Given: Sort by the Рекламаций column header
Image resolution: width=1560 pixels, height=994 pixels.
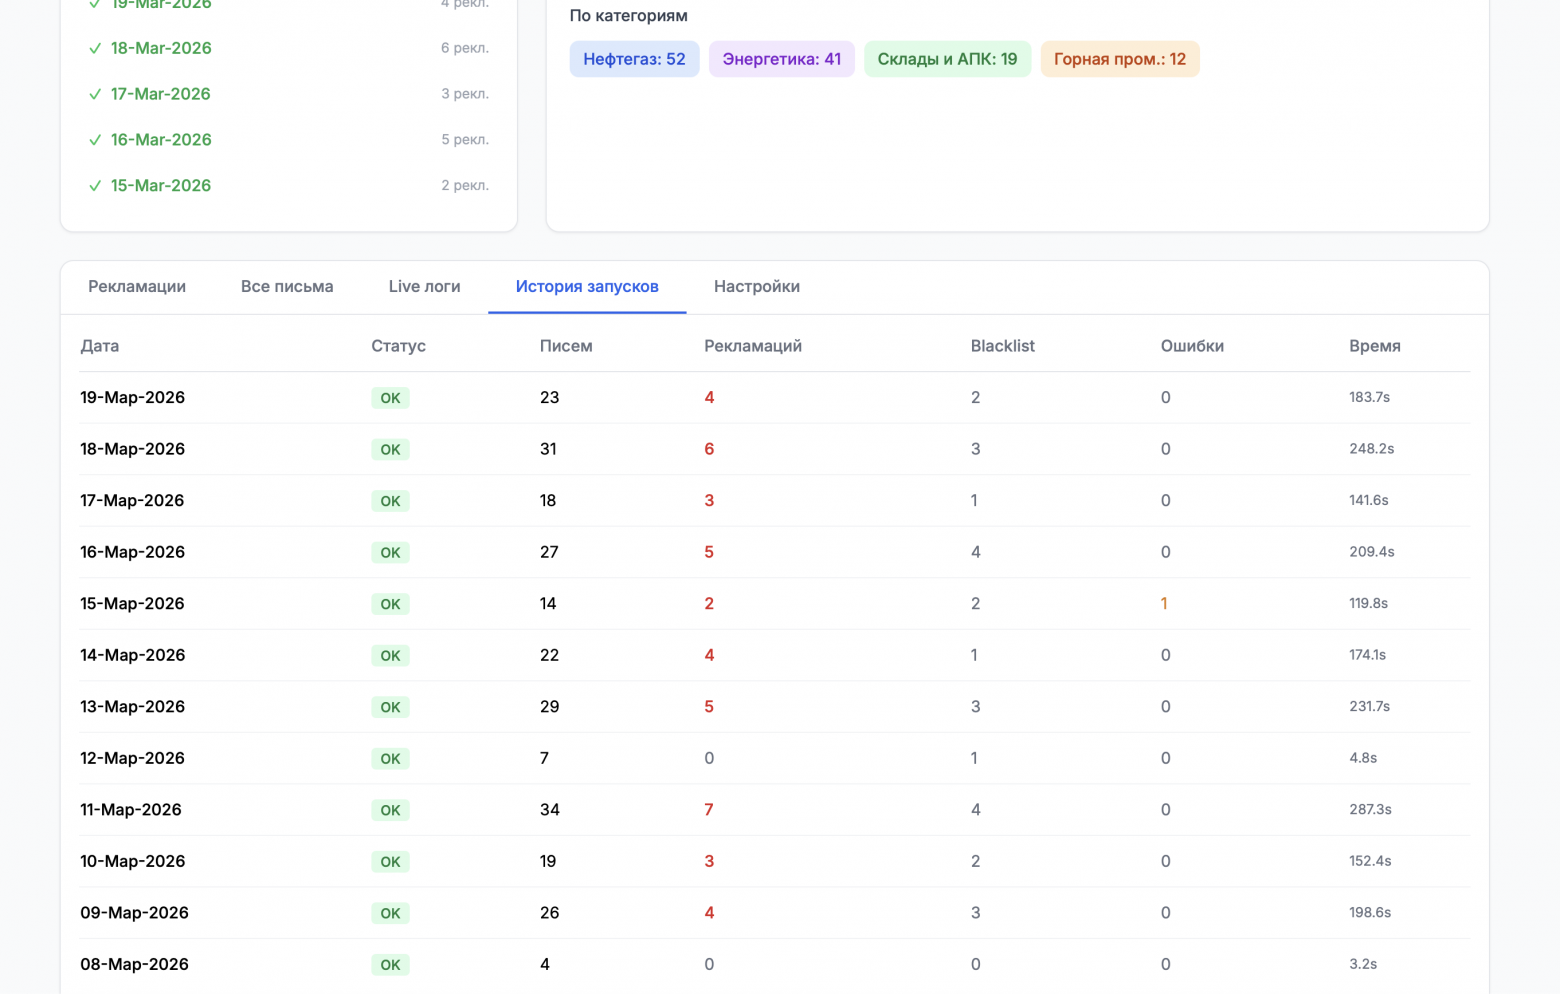Looking at the screenshot, I should point(752,346).
